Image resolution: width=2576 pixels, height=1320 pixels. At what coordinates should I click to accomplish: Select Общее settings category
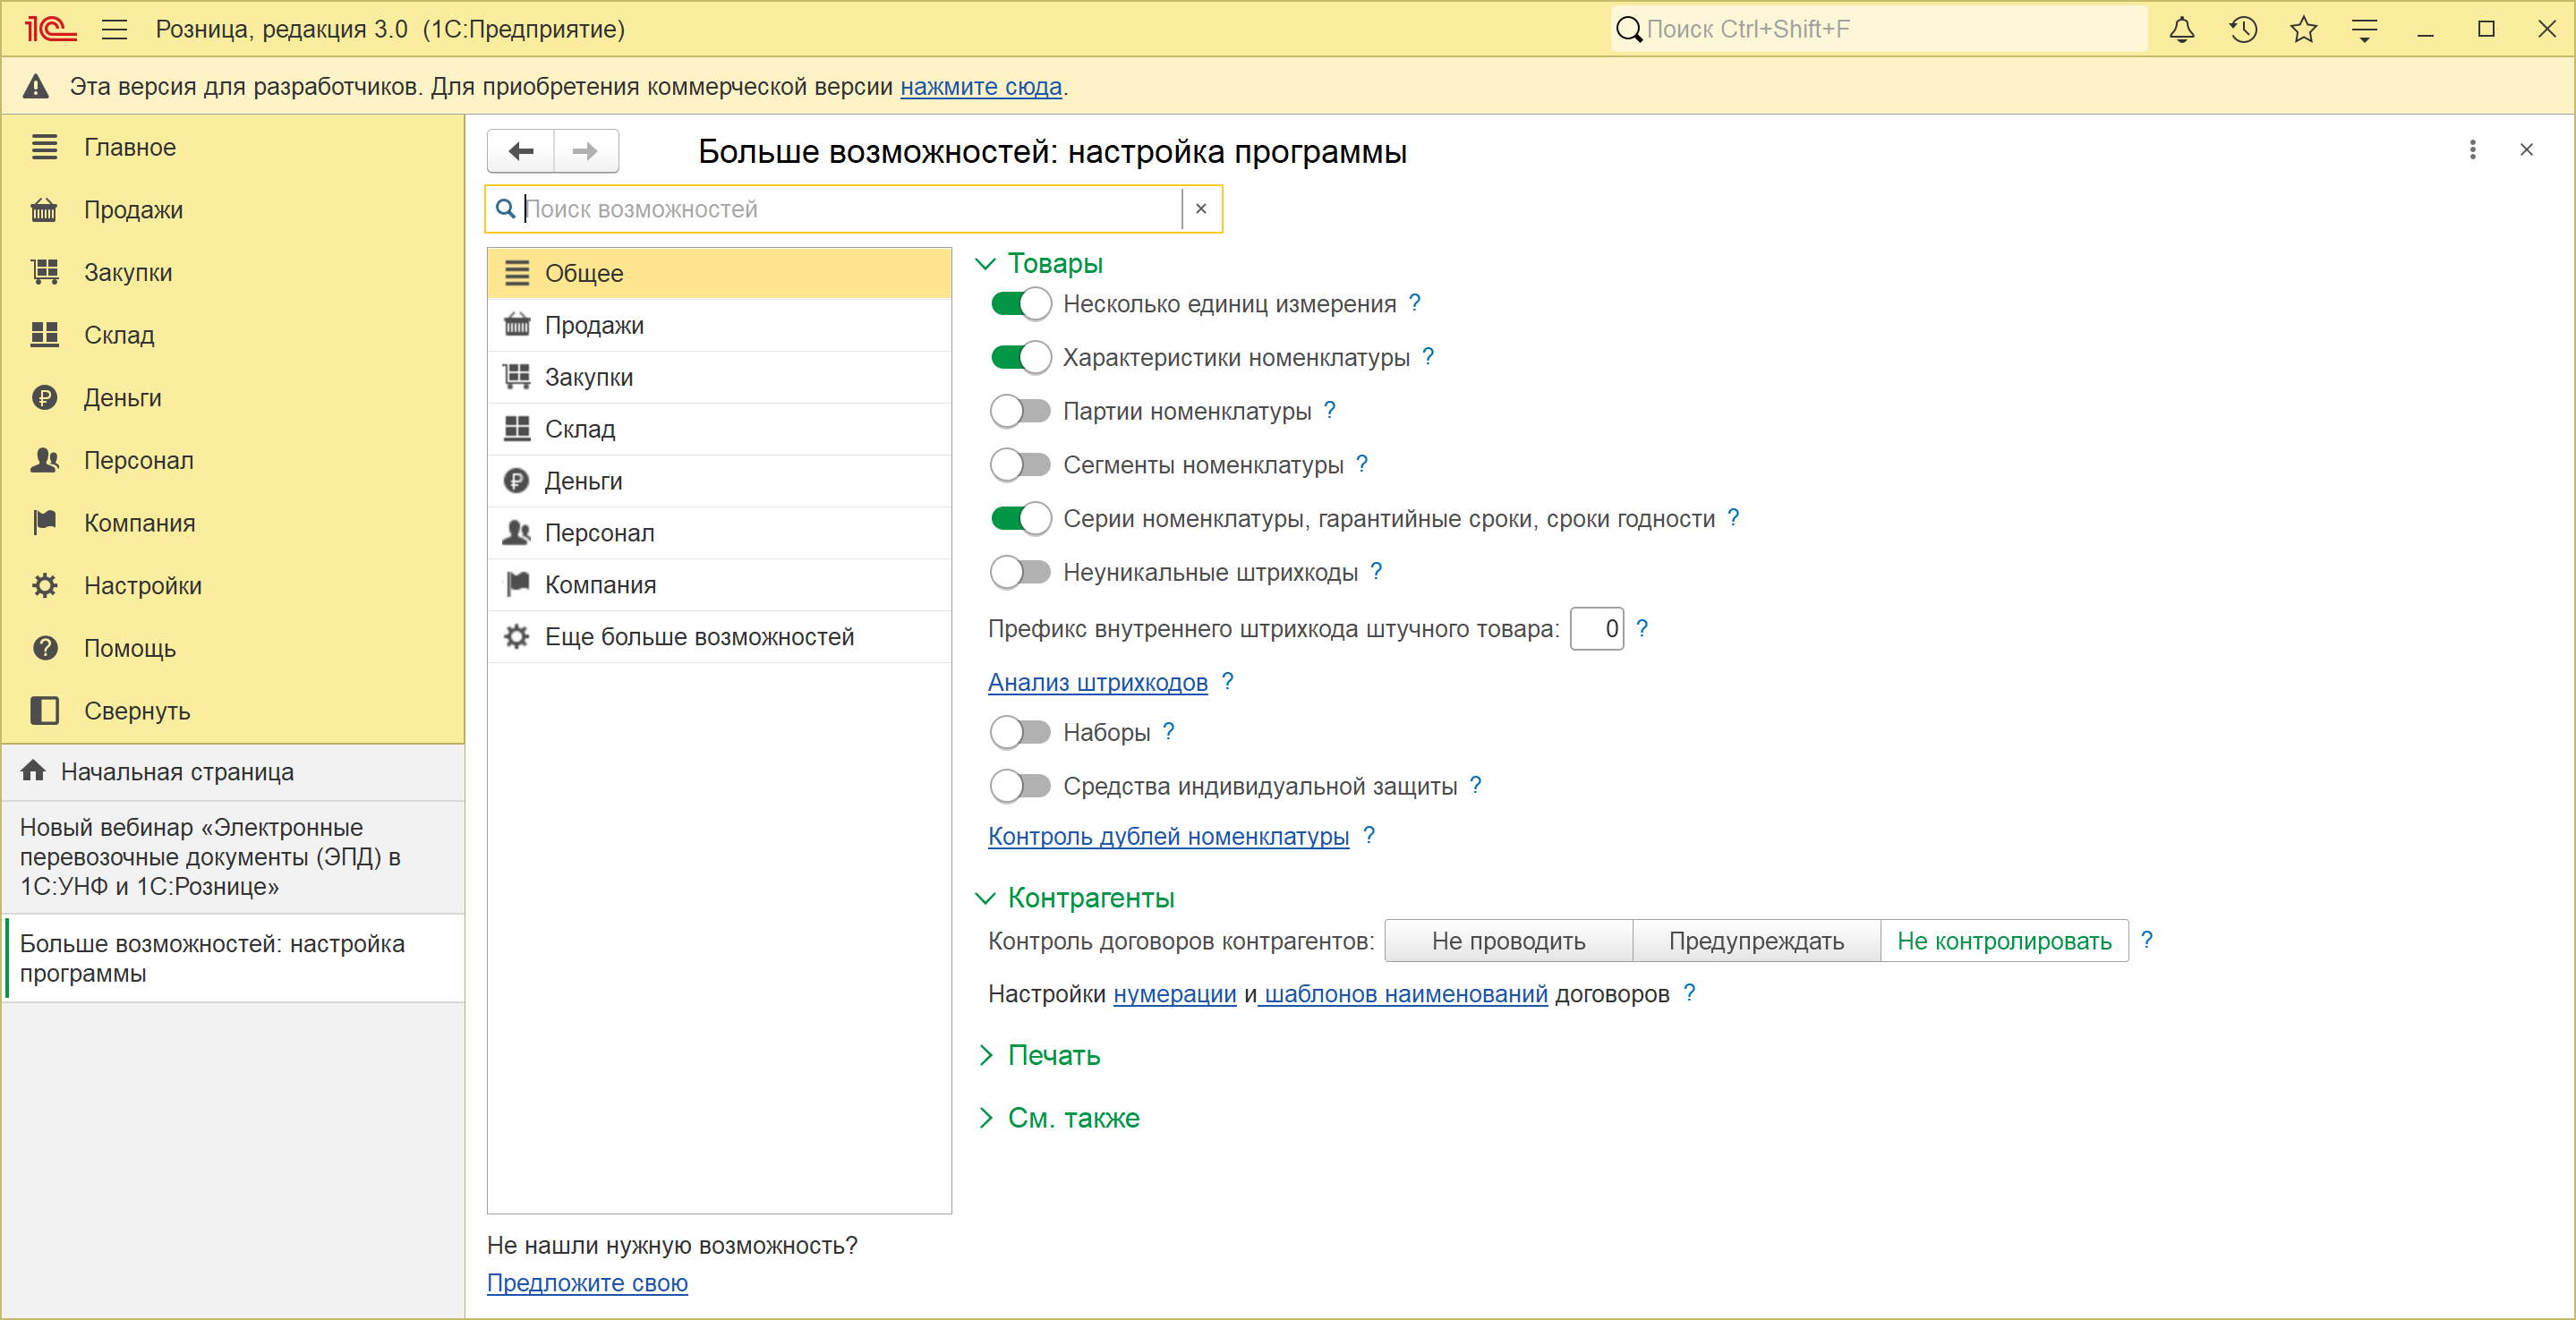tap(719, 273)
